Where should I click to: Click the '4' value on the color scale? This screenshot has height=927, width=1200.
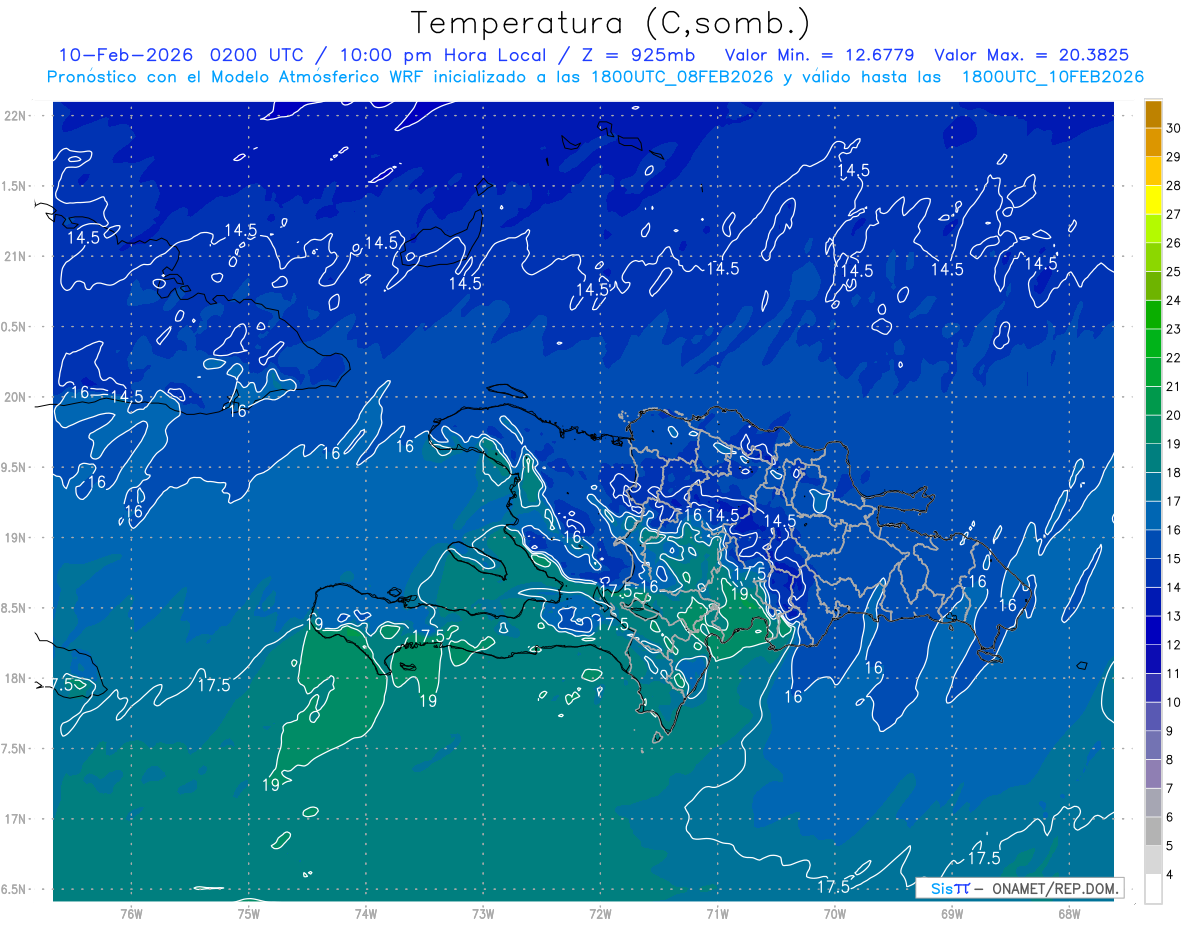pyautogui.click(x=1169, y=875)
